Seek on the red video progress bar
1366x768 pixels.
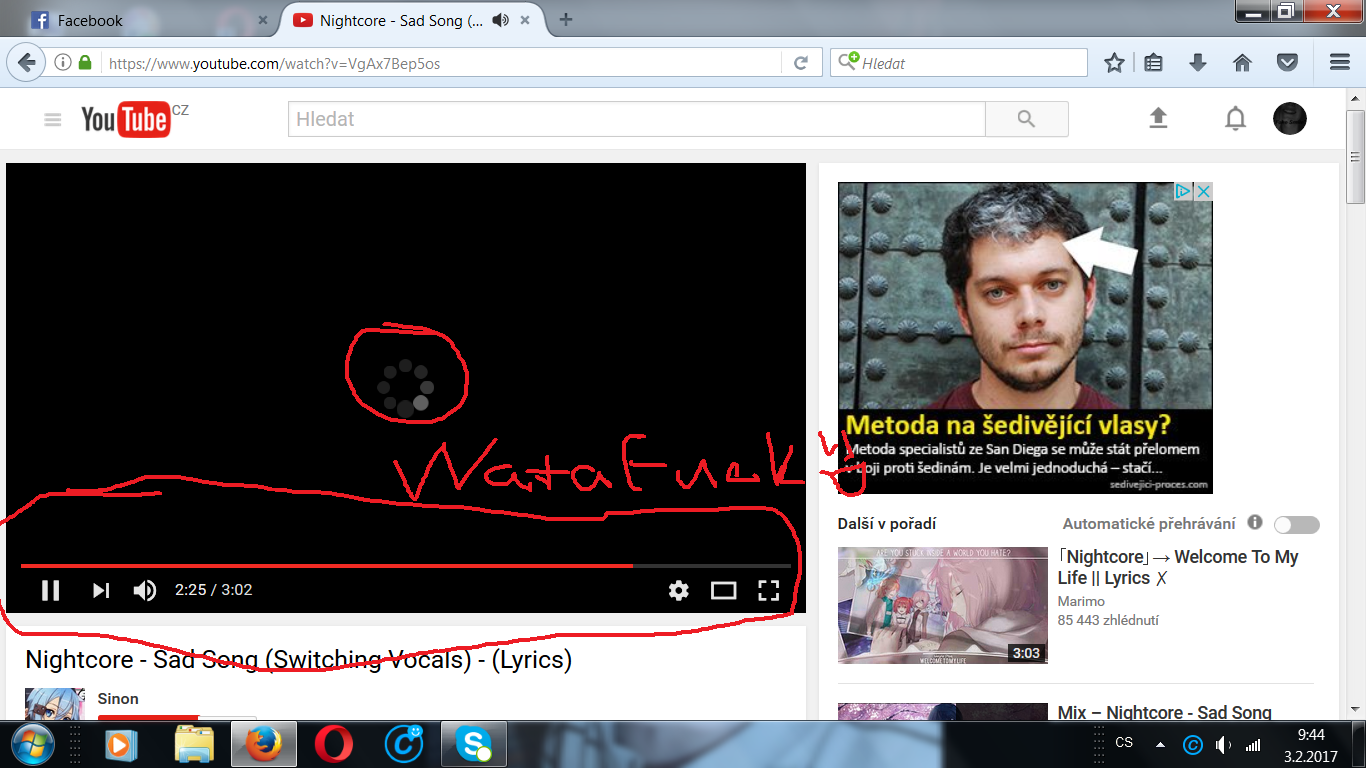coord(405,566)
